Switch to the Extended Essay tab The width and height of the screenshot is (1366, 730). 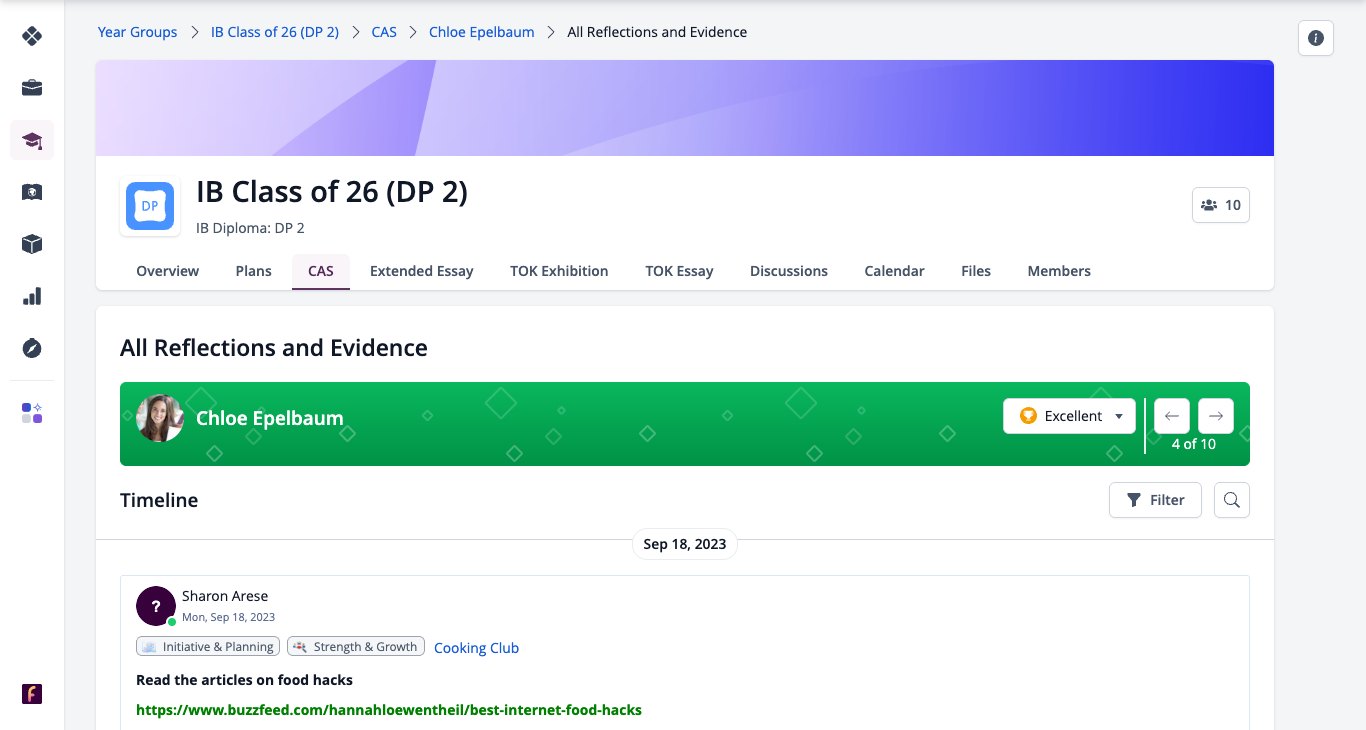[422, 271]
